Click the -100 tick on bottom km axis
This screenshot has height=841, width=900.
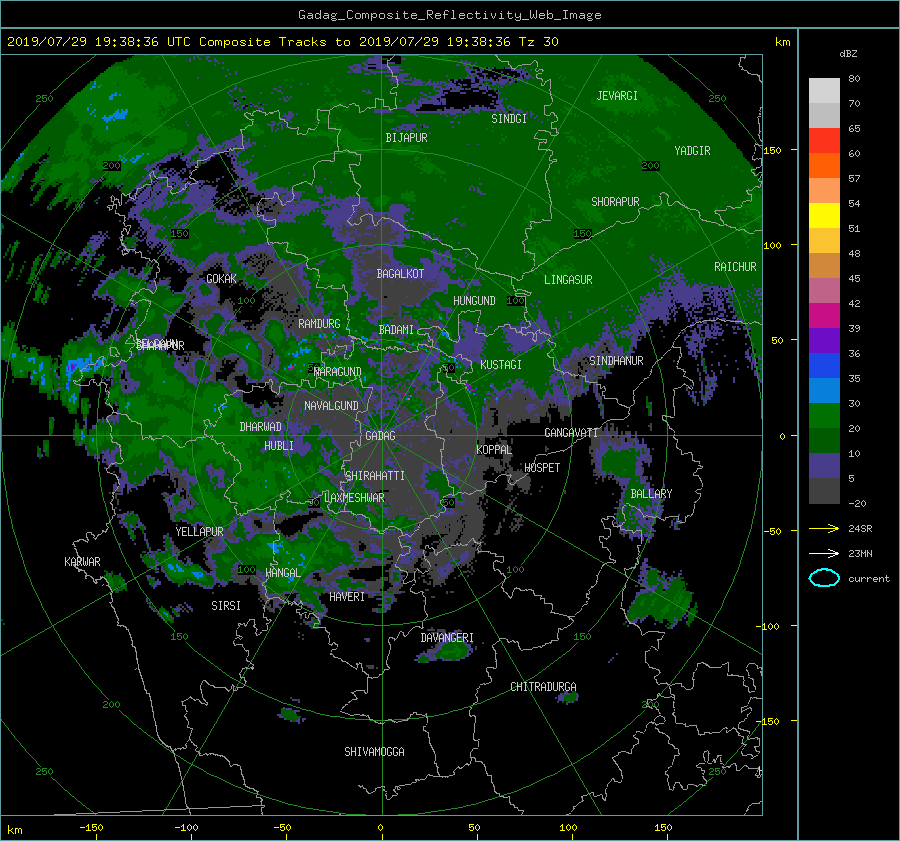coord(186,828)
